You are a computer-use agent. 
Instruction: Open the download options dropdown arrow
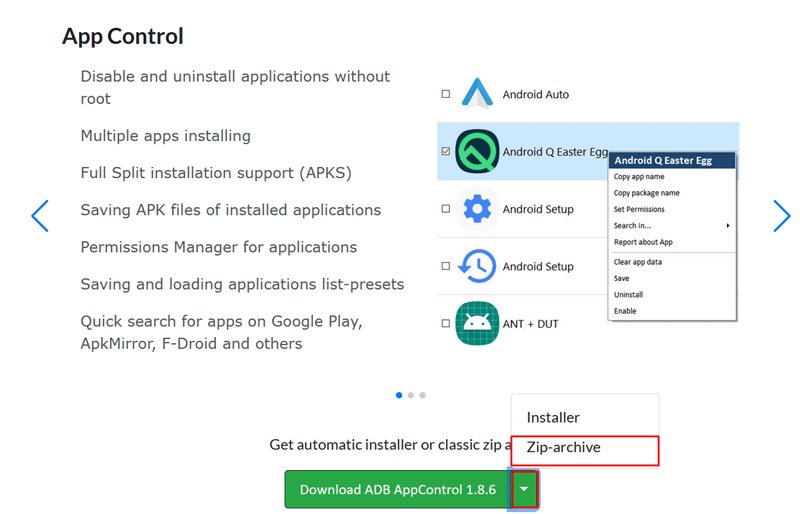[x=524, y=489]
